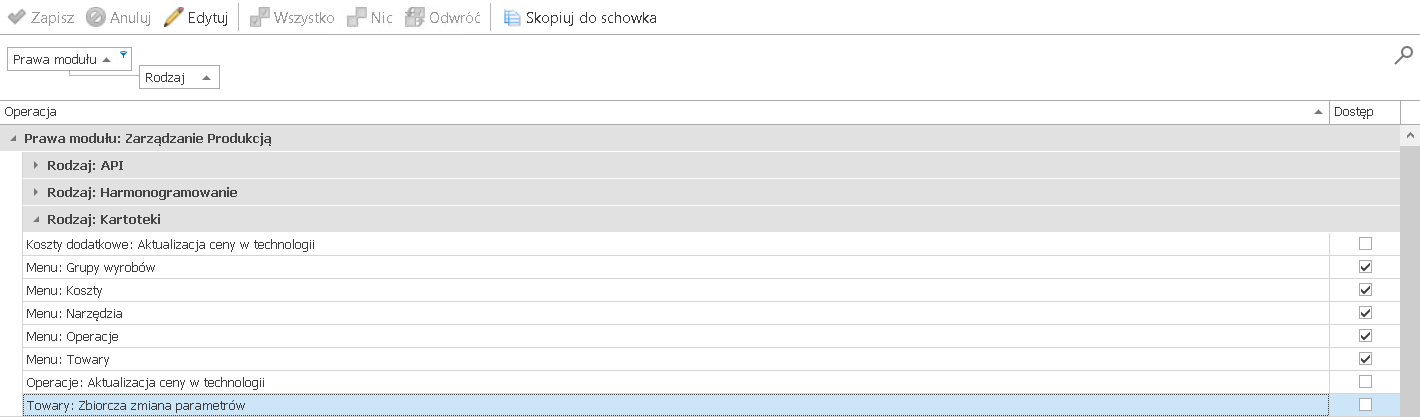The height and width of the screenshot is (417, 1420).
Task: Uncheck access for Menu: Grupy wyrobów
Action: point(1365,267)
